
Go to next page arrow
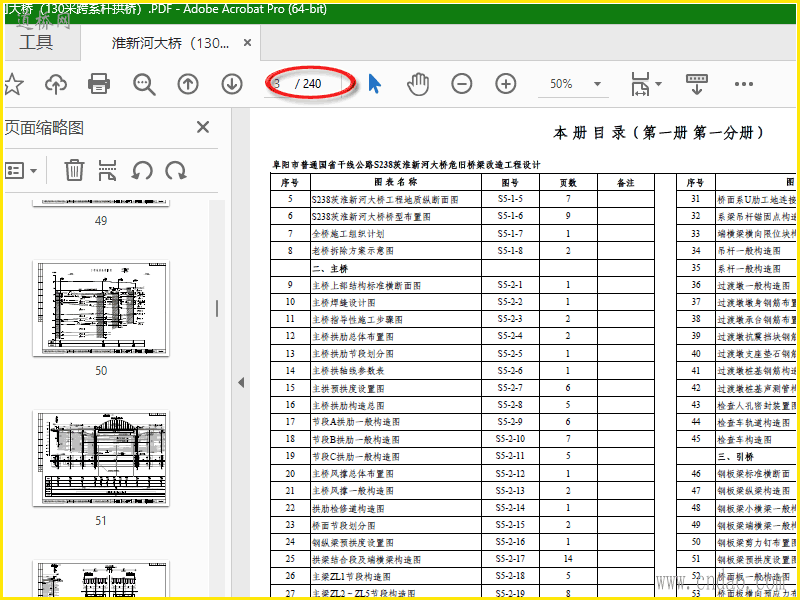tap(232, 84)
